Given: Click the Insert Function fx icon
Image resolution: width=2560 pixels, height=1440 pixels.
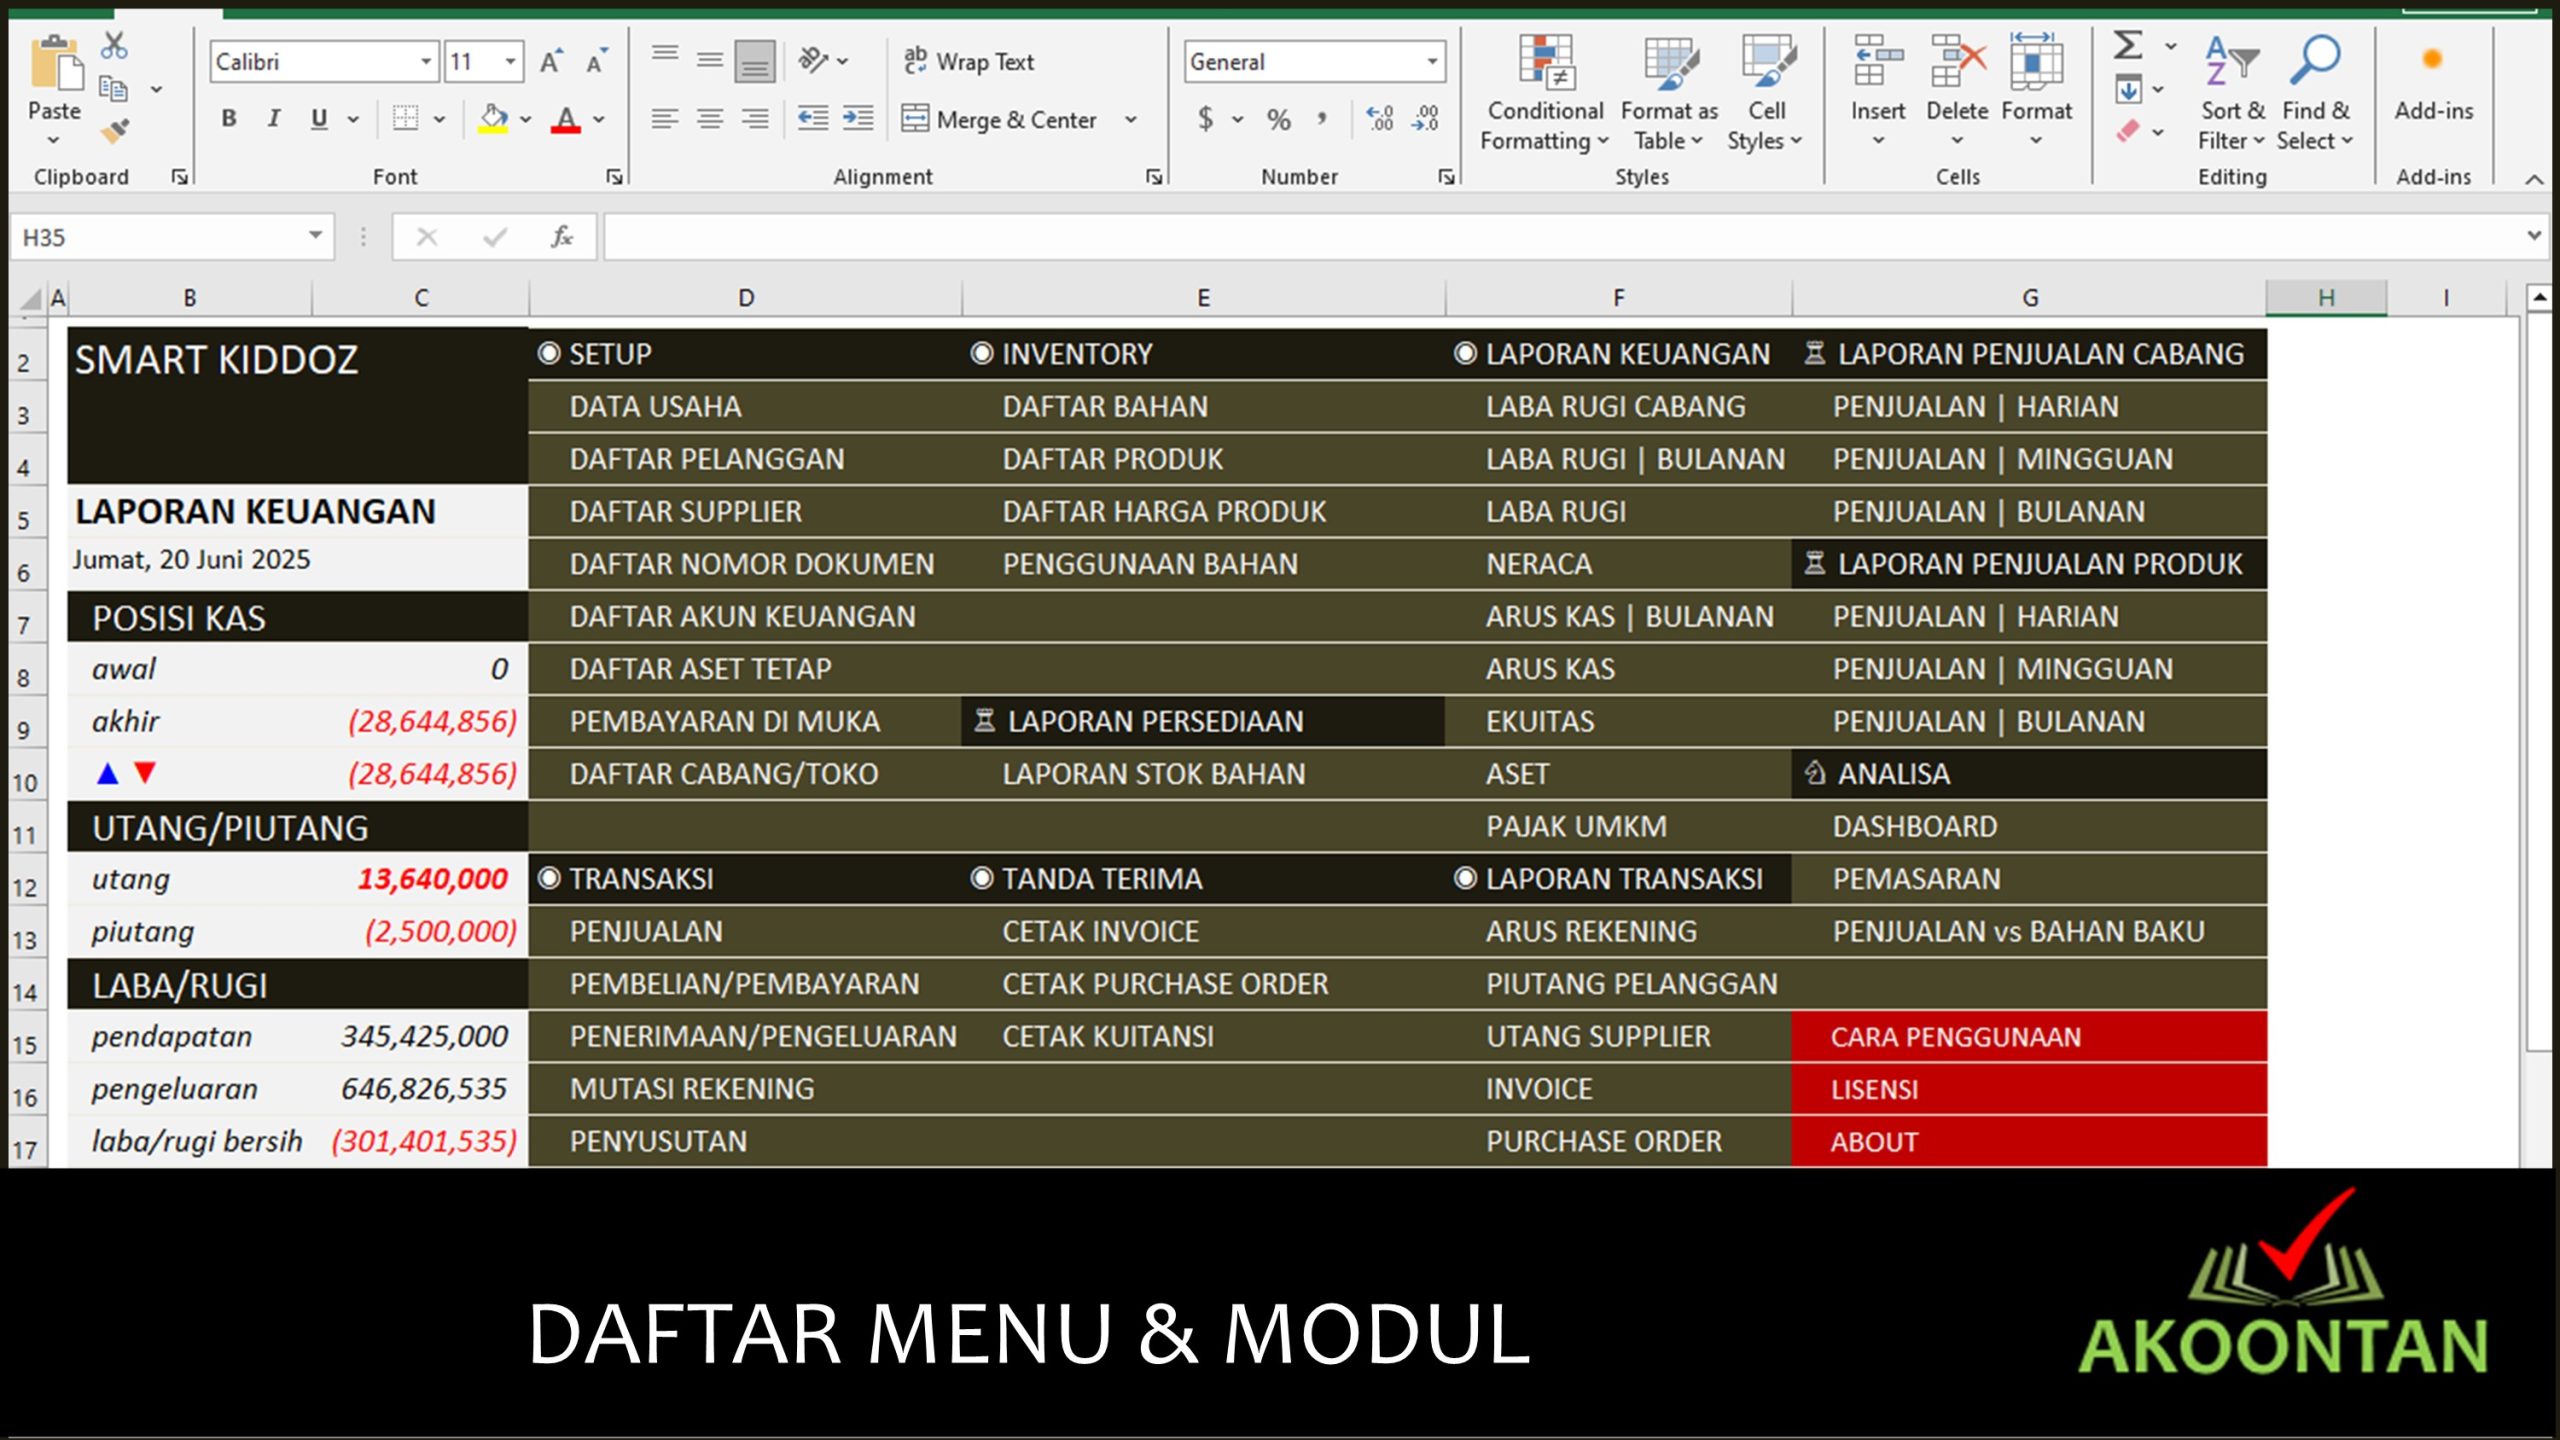Looking at the screenshot, I should (562, 237).
